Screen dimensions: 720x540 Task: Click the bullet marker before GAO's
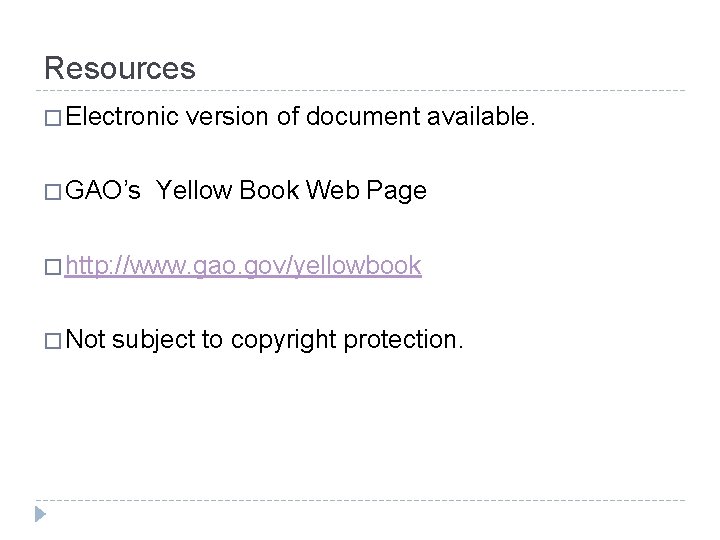coord(53,193)
